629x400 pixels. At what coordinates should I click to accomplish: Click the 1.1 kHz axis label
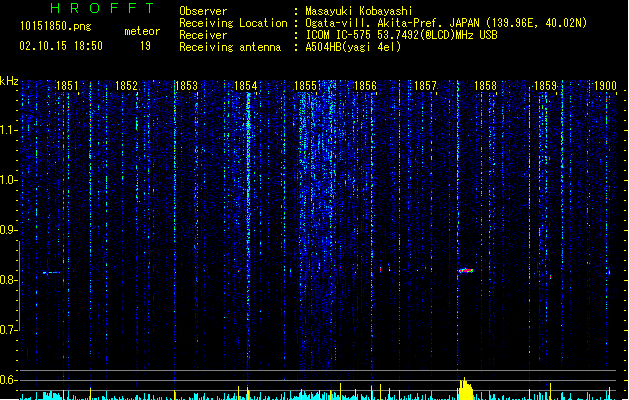[x=8, y=130]
